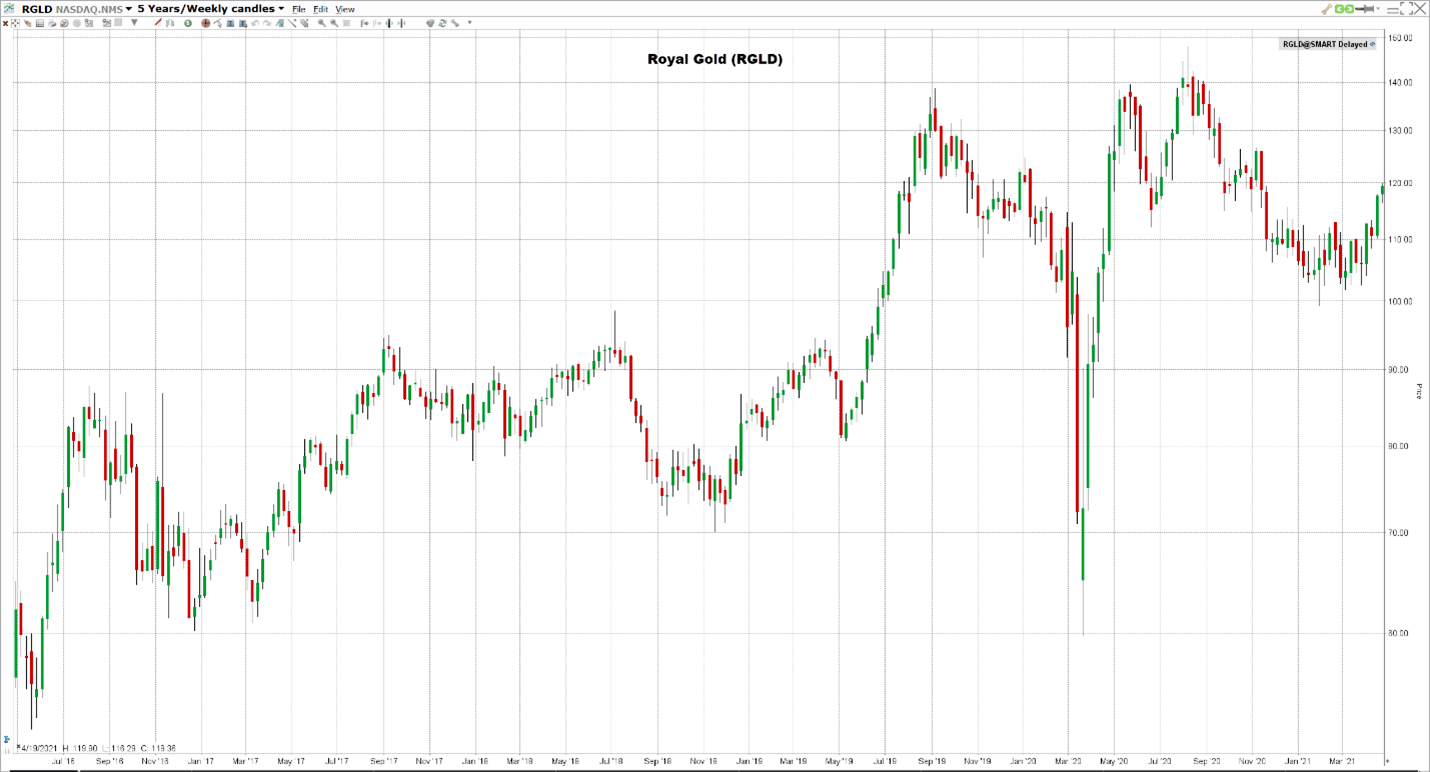Click the table grid icon in toolbar

40,23
